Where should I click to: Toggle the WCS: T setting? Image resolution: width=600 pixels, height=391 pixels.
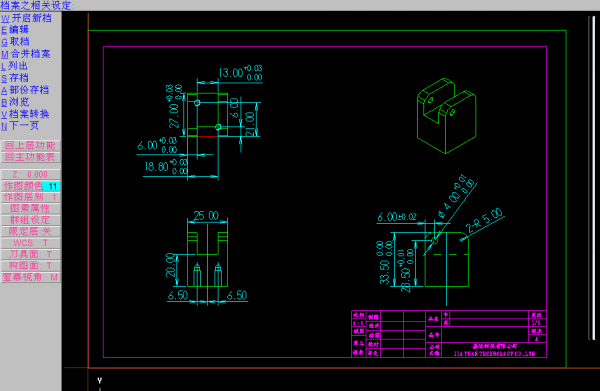tap(31, 243)
